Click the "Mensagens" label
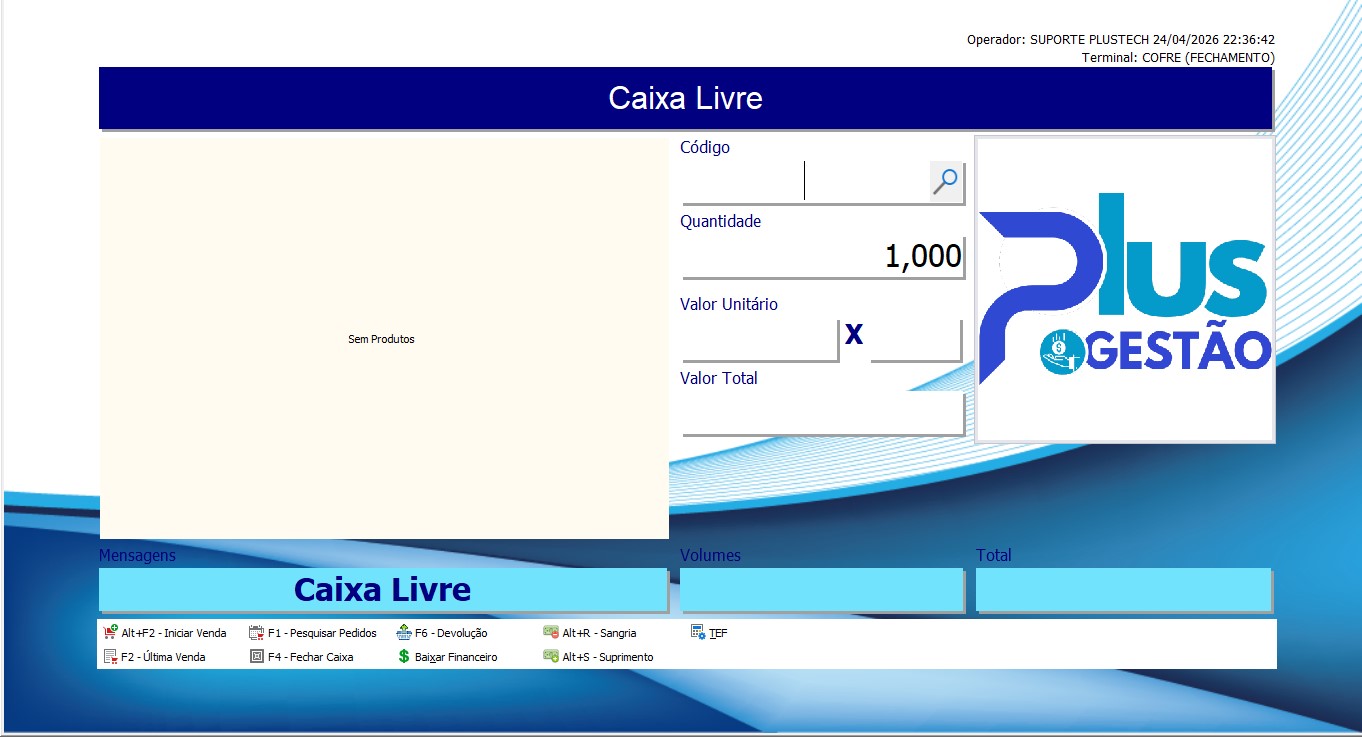The image size is (1362, 737). pyautogui.click(x=137, y=555)
